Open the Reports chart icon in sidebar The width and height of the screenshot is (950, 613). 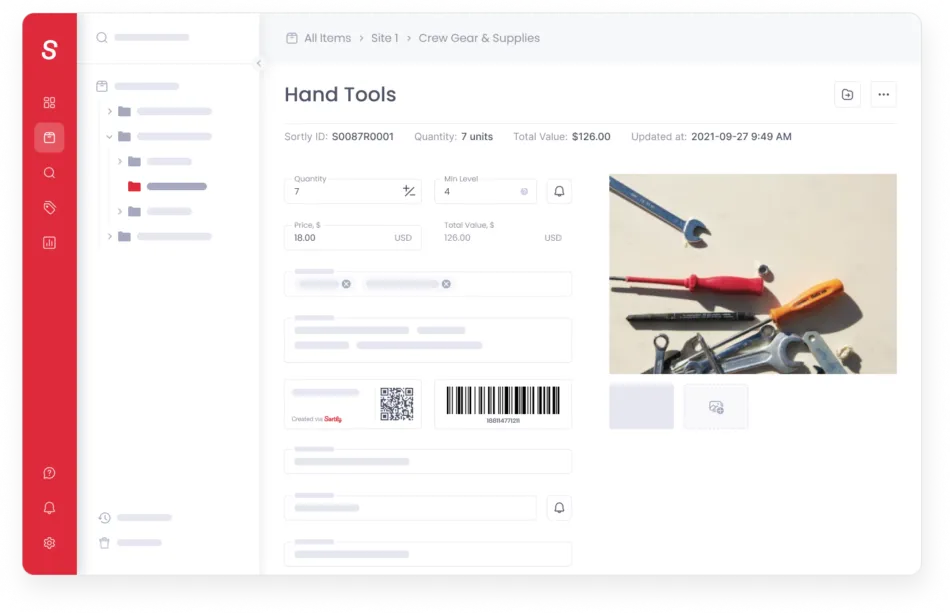pyautogui.click(x=50, y=243)
